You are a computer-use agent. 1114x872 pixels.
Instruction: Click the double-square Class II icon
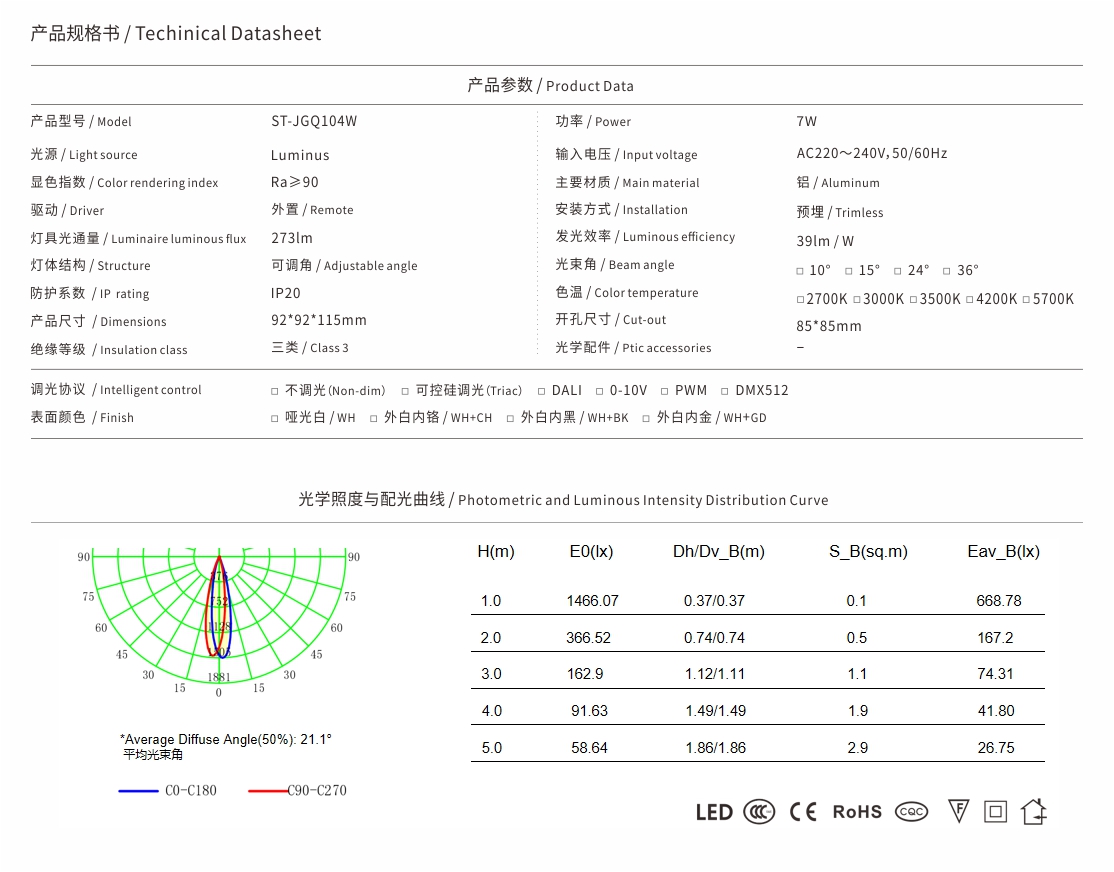tap(995, 812)
